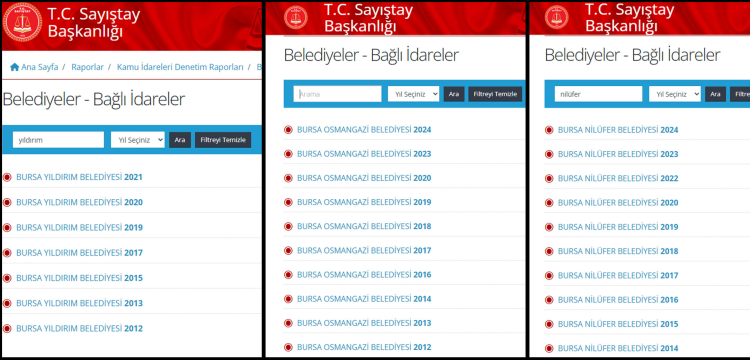The width and height of the screenshot is (750, 360).
Task: Open the Yıl Seçiniz dropdown in the left panel
Action: (x=138, y=140)
